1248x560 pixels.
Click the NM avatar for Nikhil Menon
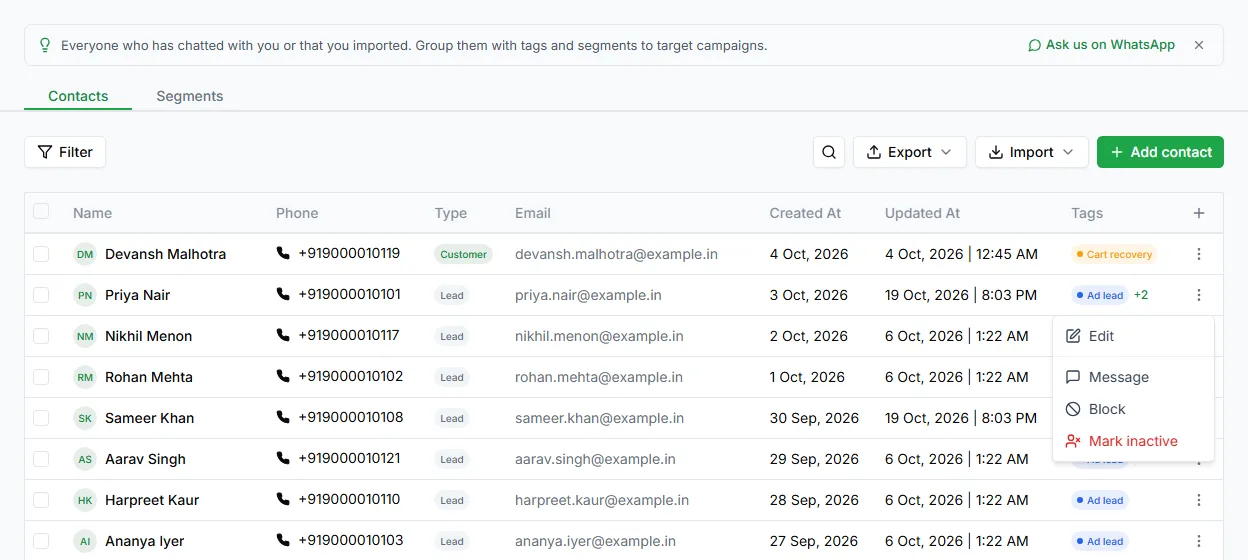[x=85, y=336]
